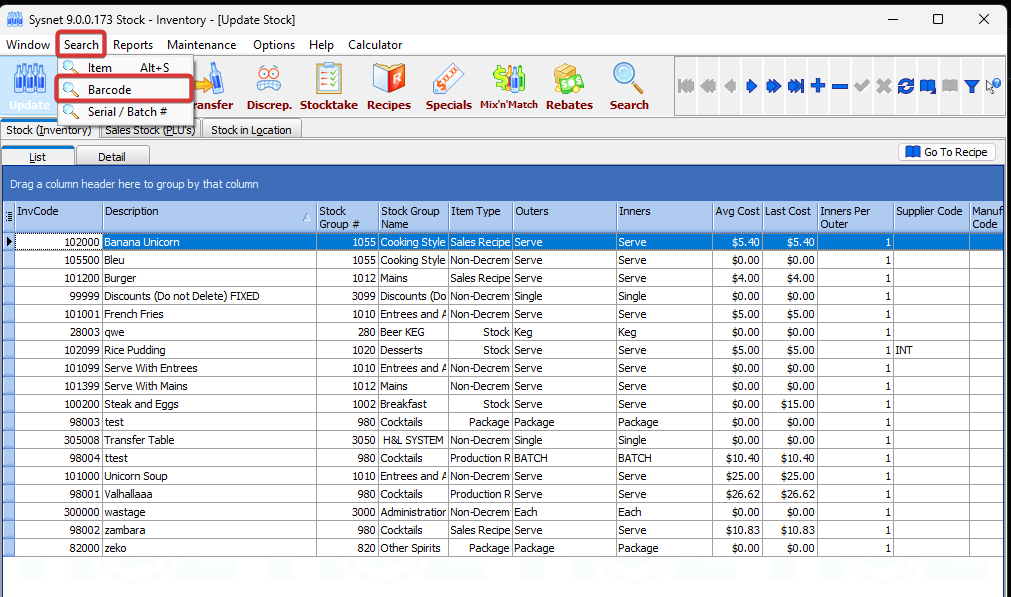
Task: Click the blue book bookmark icon
Action: (928, 86)
